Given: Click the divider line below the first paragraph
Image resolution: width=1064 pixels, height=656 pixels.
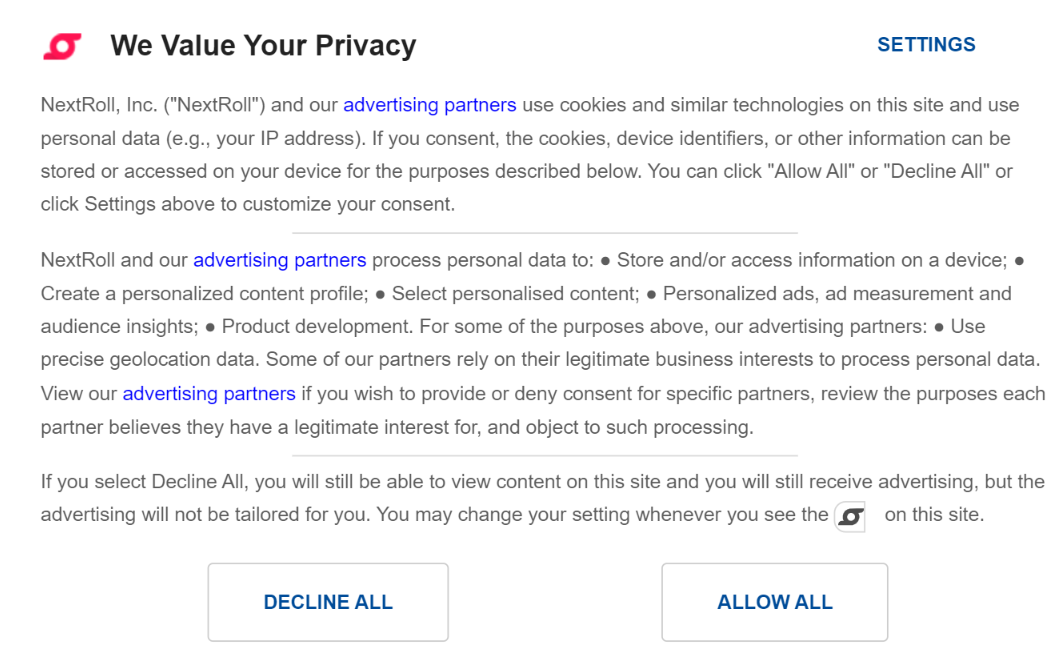Looking at the screenshot, I should tap(544, 233).
